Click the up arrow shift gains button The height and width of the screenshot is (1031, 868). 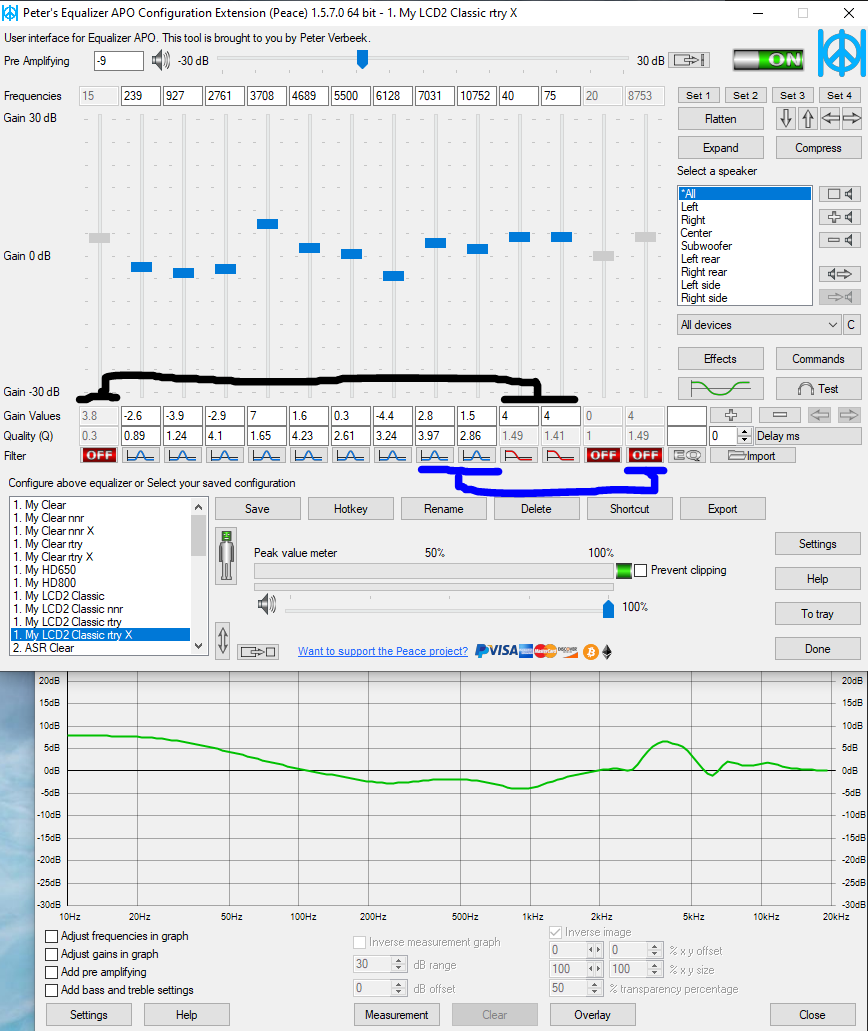click(x=808, y=118)
